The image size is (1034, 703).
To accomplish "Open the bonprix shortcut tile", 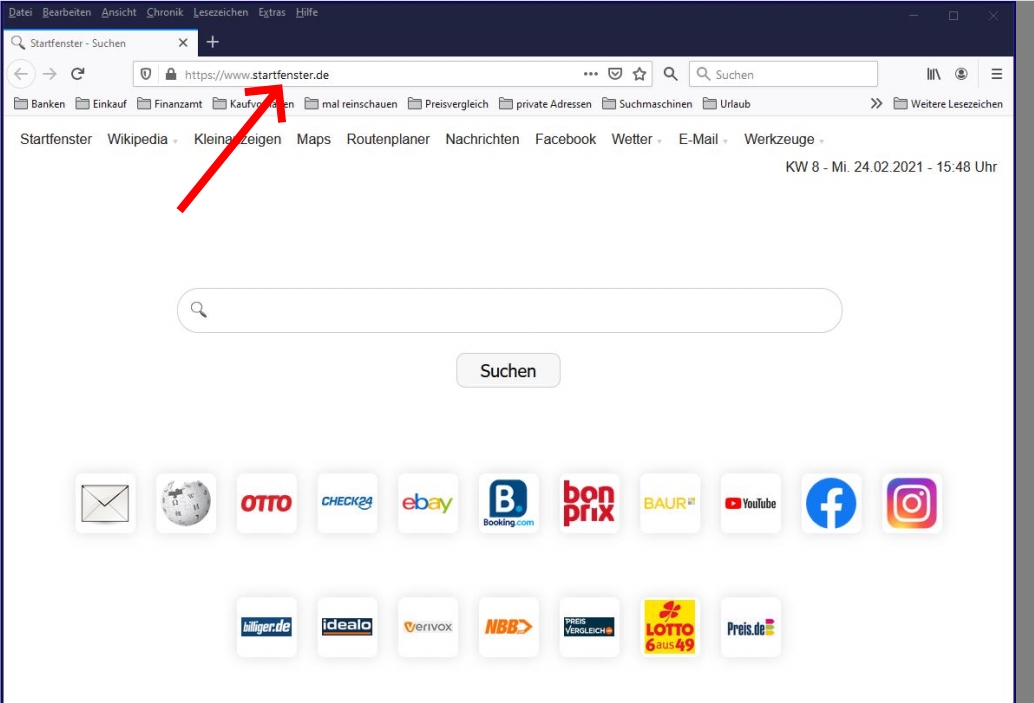I will pyautogui.click(x=589, y=503).
